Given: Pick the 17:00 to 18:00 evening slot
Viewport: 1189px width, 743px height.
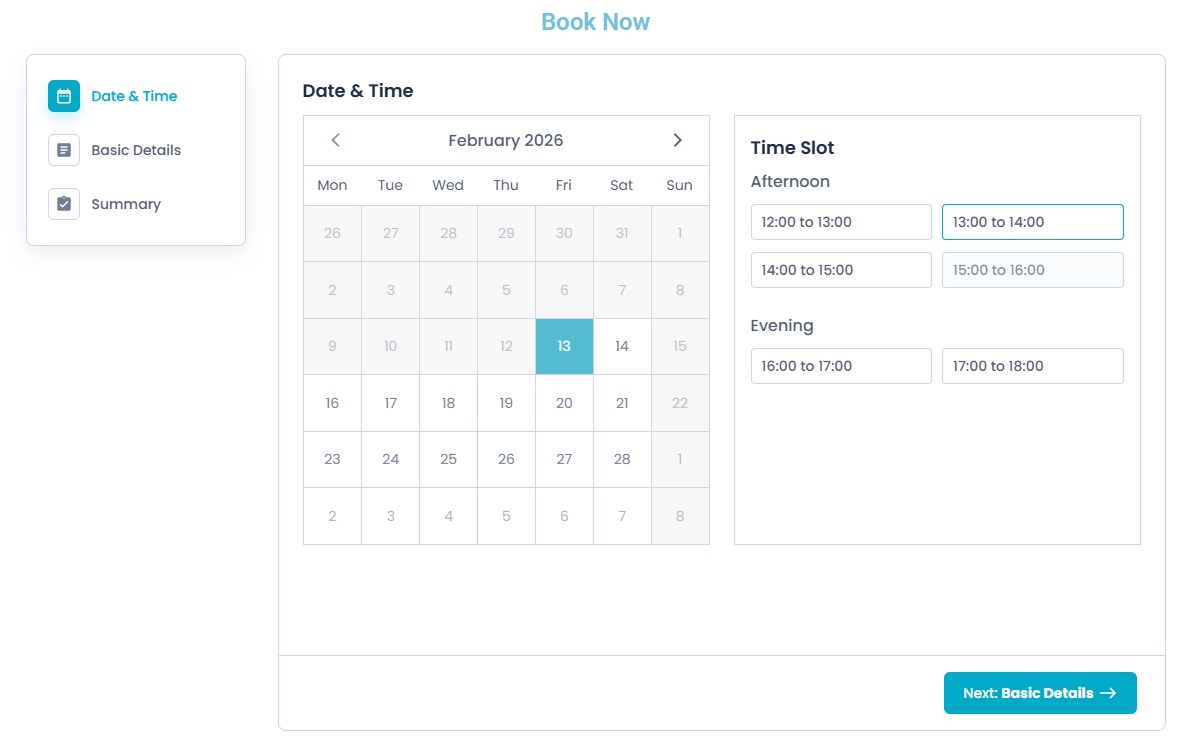Looking at the screenshot, I should pos(1032,366).
